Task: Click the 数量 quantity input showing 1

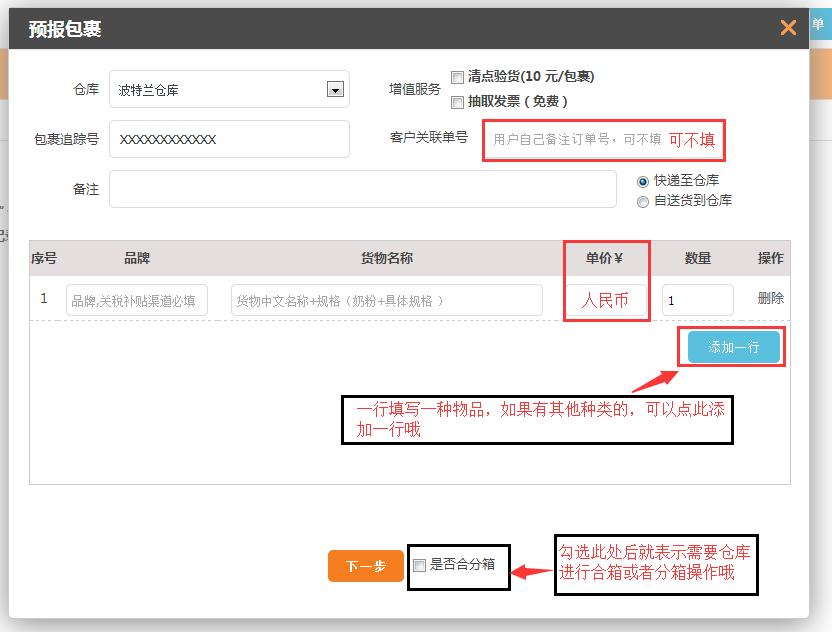Action: (697, 298)
